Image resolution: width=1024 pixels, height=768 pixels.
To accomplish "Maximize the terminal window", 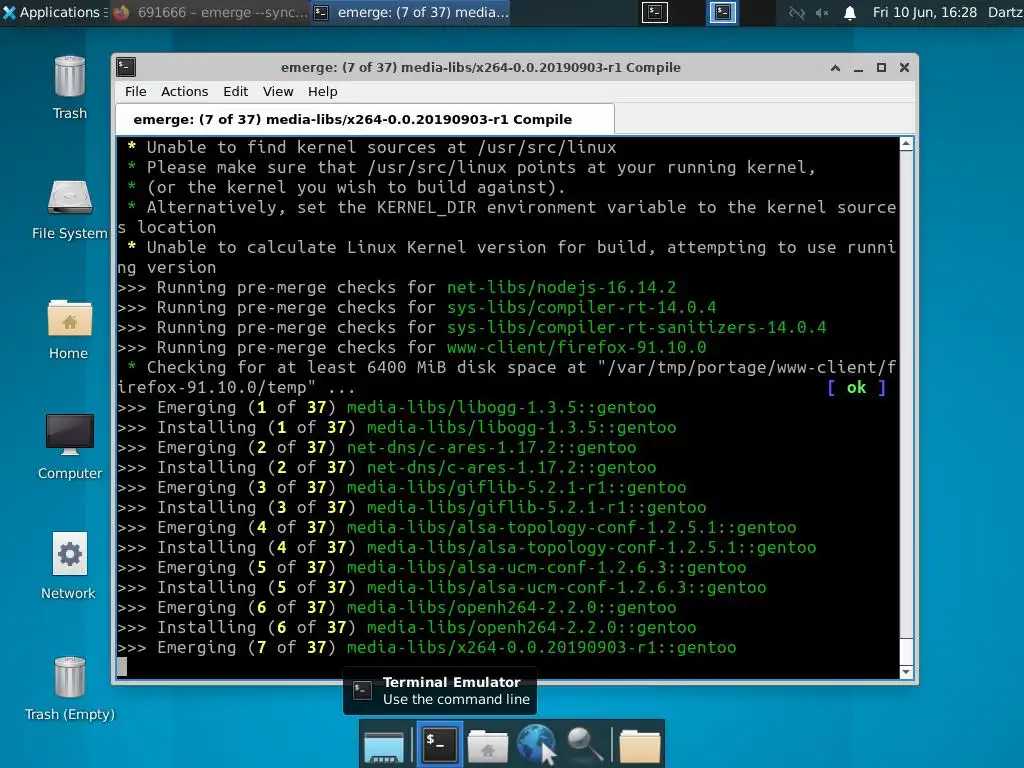I will coord(881,68).
